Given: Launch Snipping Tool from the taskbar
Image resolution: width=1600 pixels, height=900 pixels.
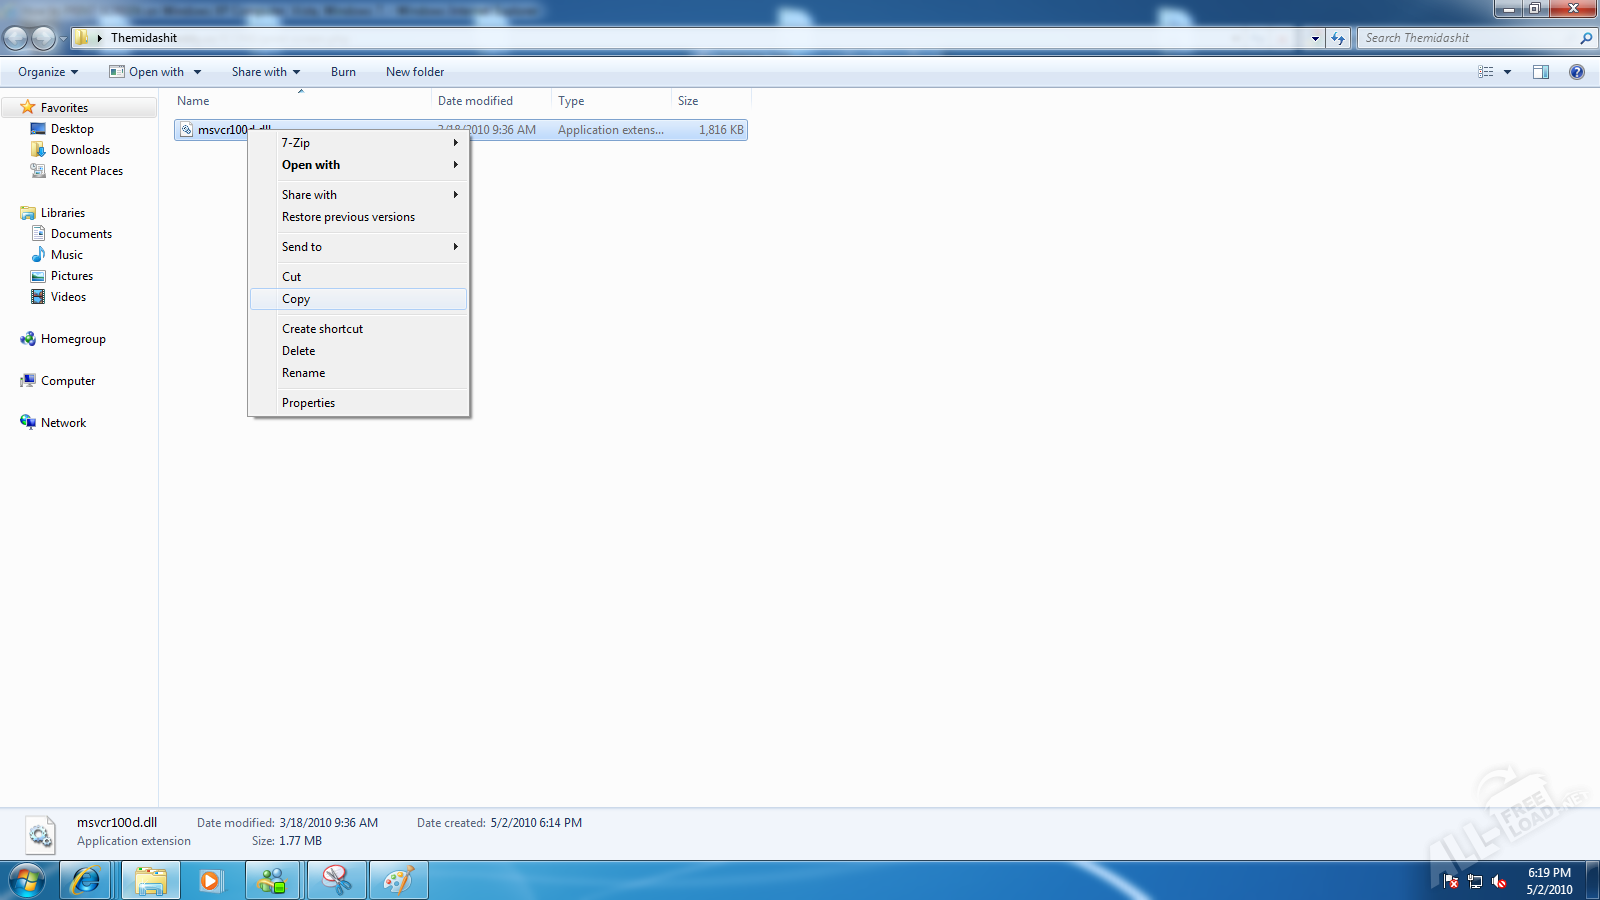Looking at the screenshot, I should click(337, 881).
